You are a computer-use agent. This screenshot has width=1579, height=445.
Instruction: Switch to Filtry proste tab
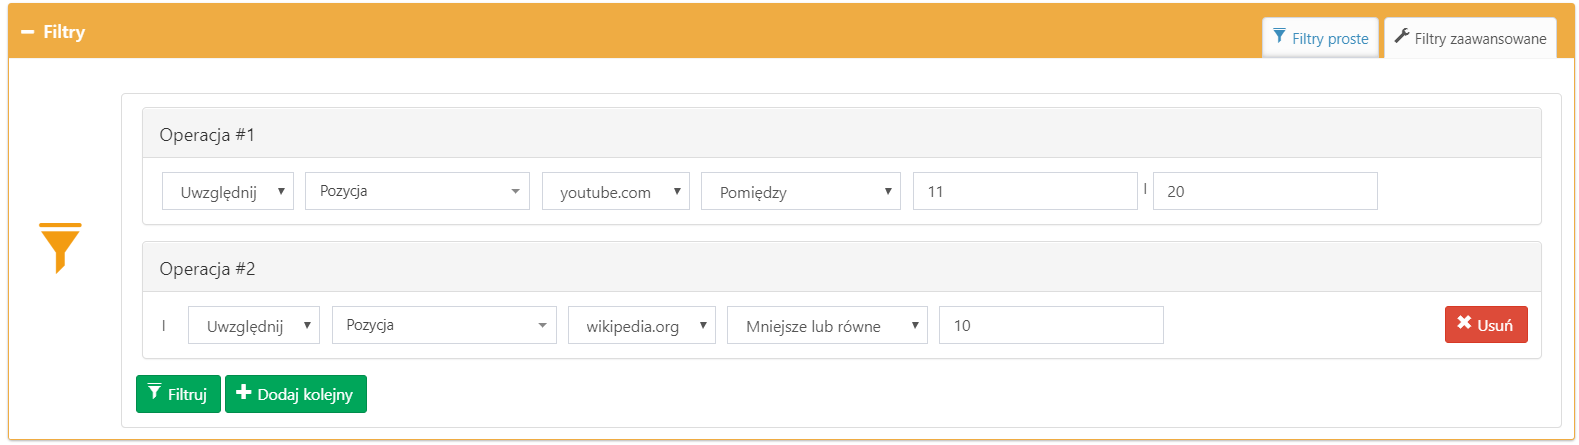click(1320, 38)
